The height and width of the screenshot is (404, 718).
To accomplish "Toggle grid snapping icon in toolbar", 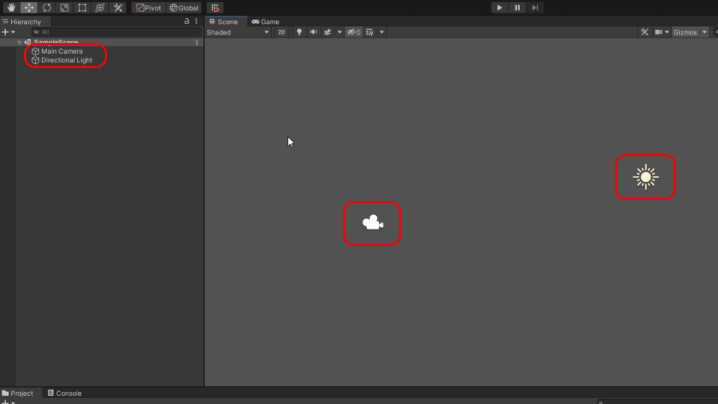I will tap(215, 8).
